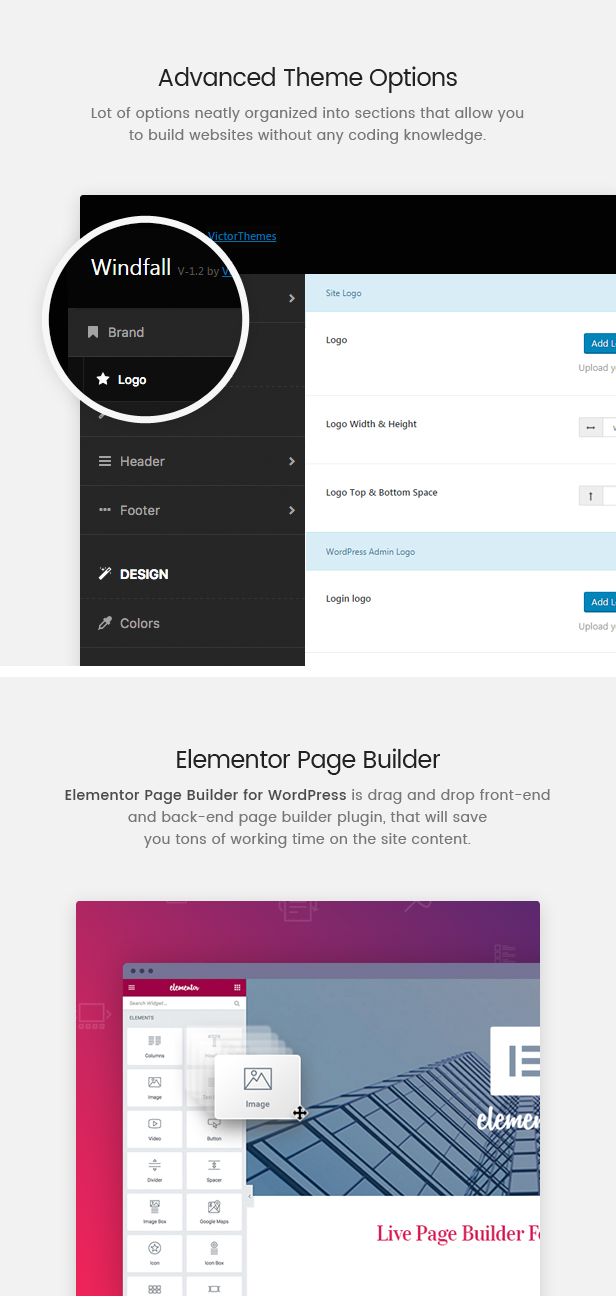Click the Video widget icon
Viewport: 616px width, 1315px height.
point(155,1125)
